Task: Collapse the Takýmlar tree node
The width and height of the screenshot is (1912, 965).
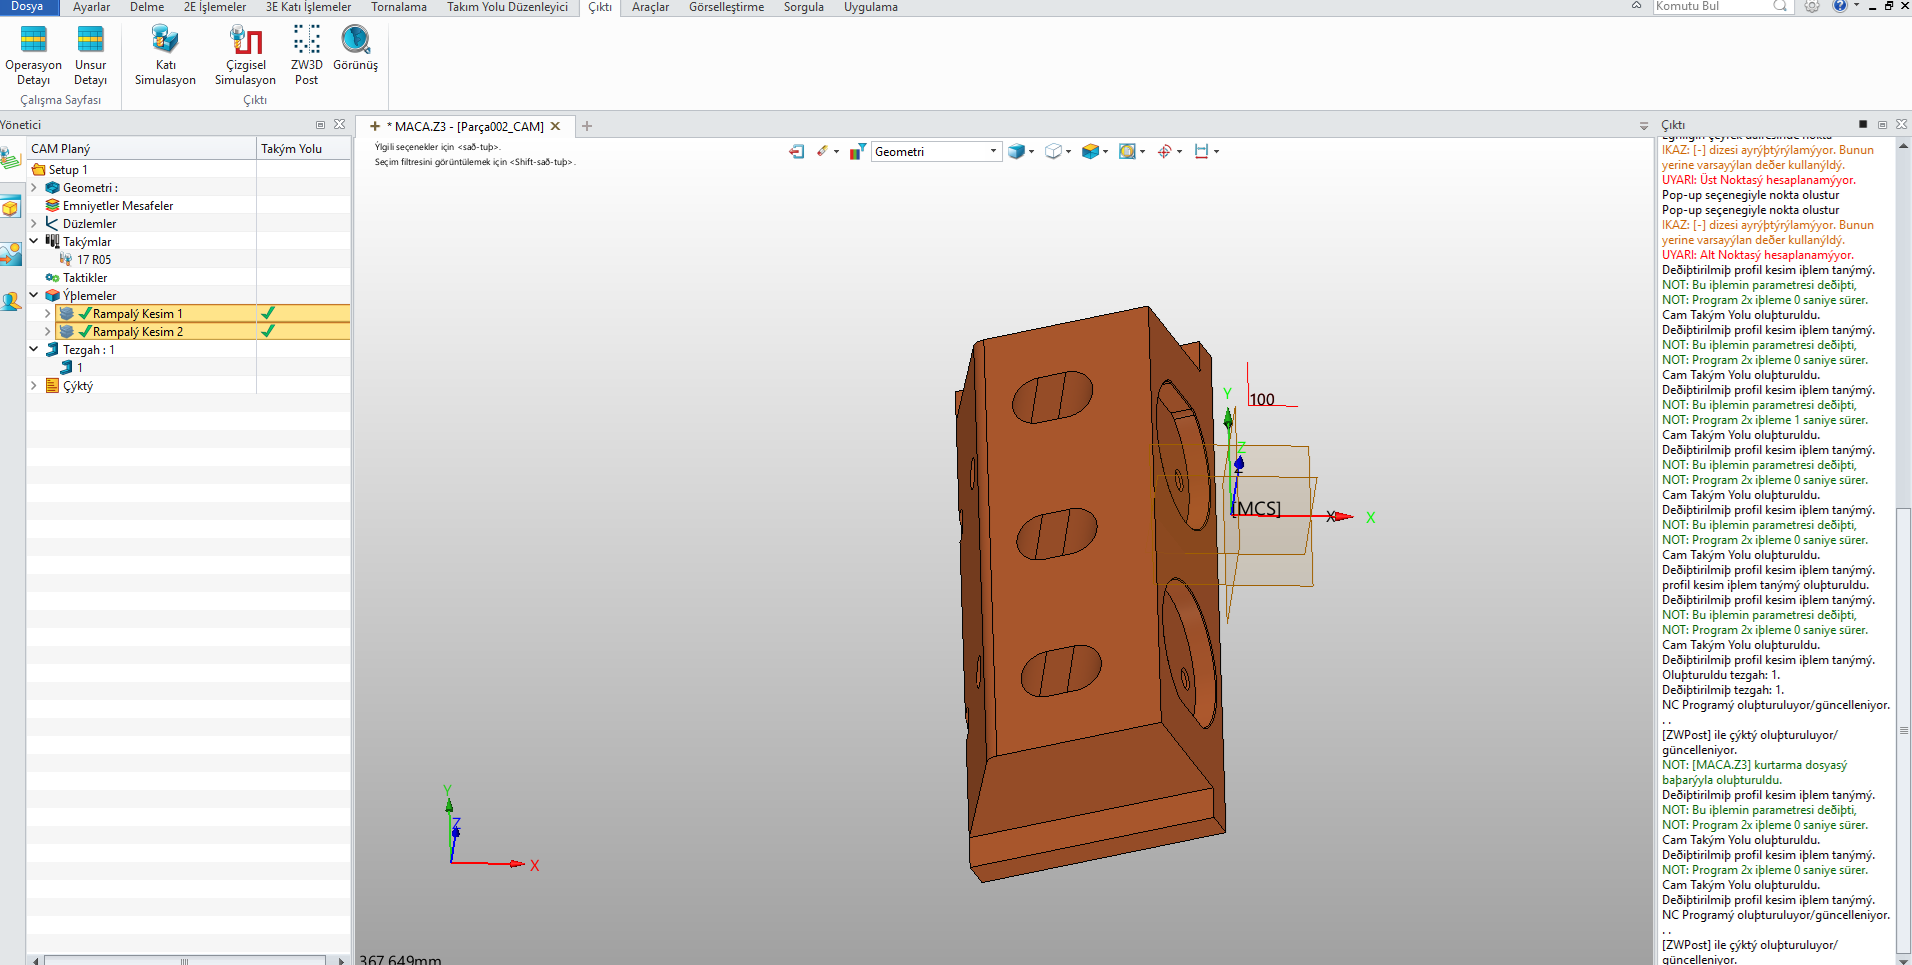Action: (34, 241)
